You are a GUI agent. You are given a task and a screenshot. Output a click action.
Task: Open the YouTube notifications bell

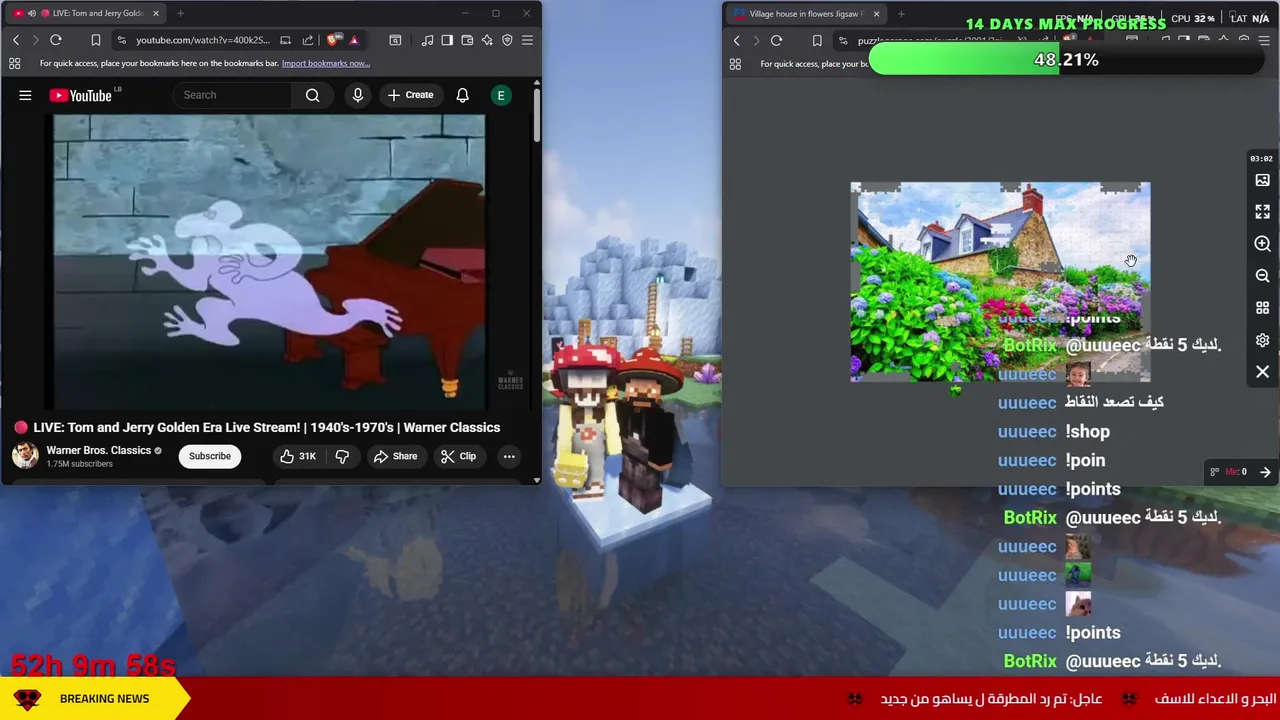tap(462, 95)
